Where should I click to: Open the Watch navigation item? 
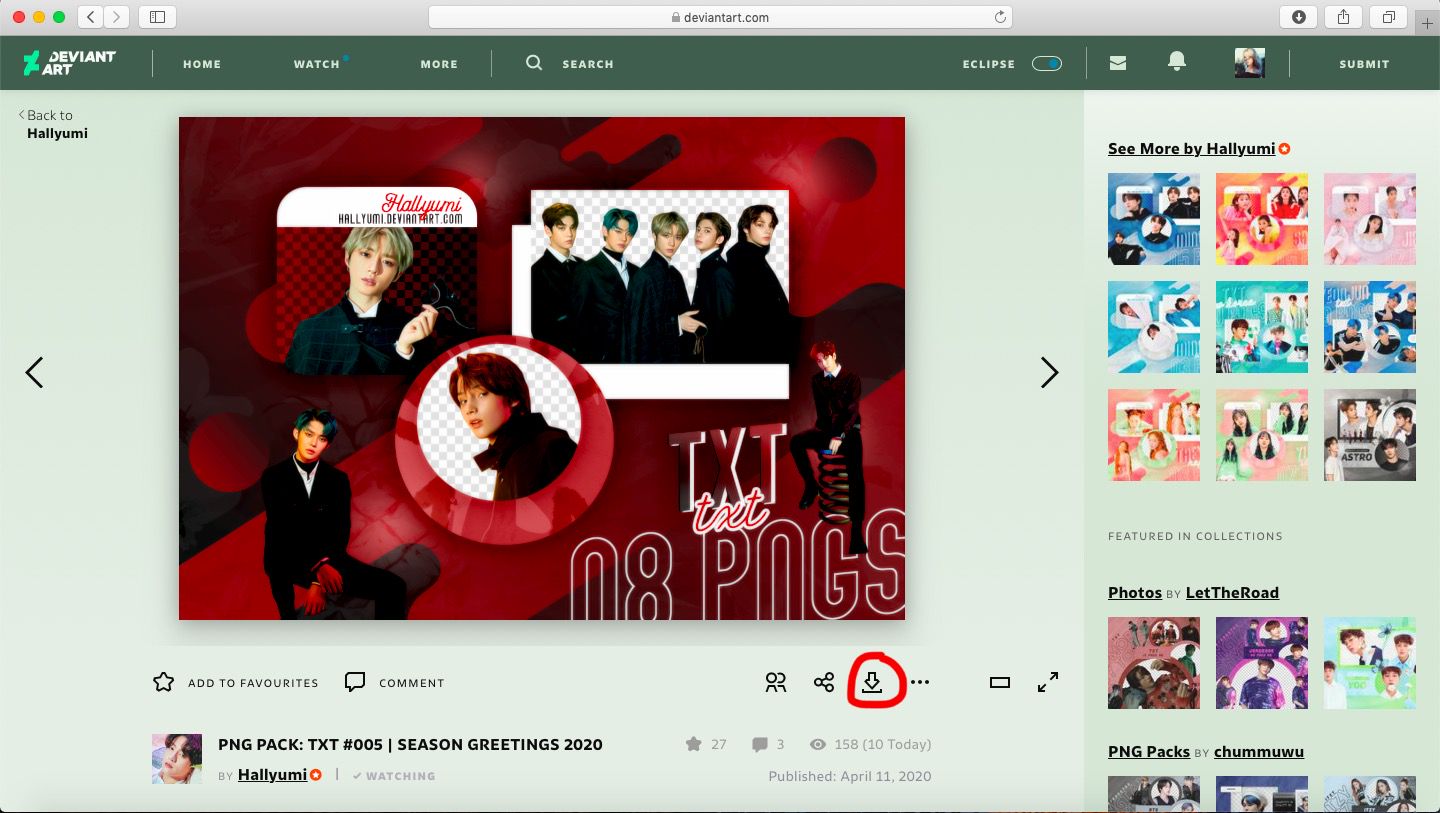[x=317, y=64]
